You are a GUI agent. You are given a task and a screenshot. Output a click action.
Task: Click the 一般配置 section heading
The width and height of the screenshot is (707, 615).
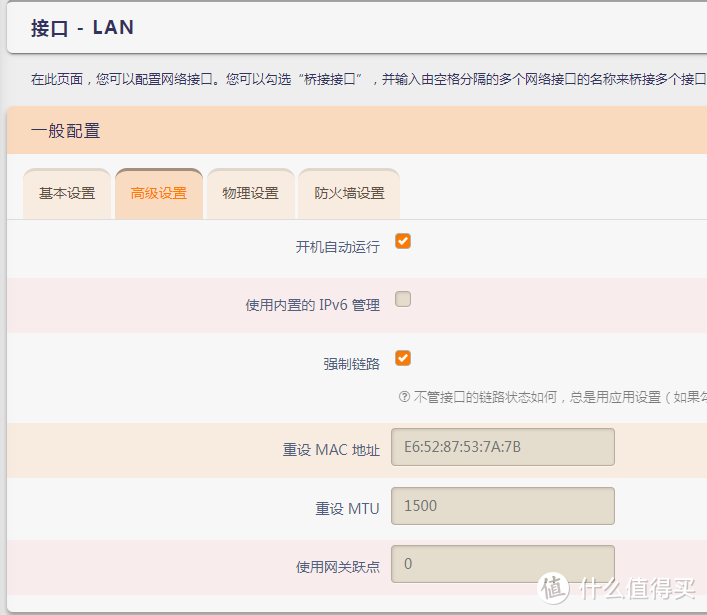pyautogui.click(x=65, y=131)
